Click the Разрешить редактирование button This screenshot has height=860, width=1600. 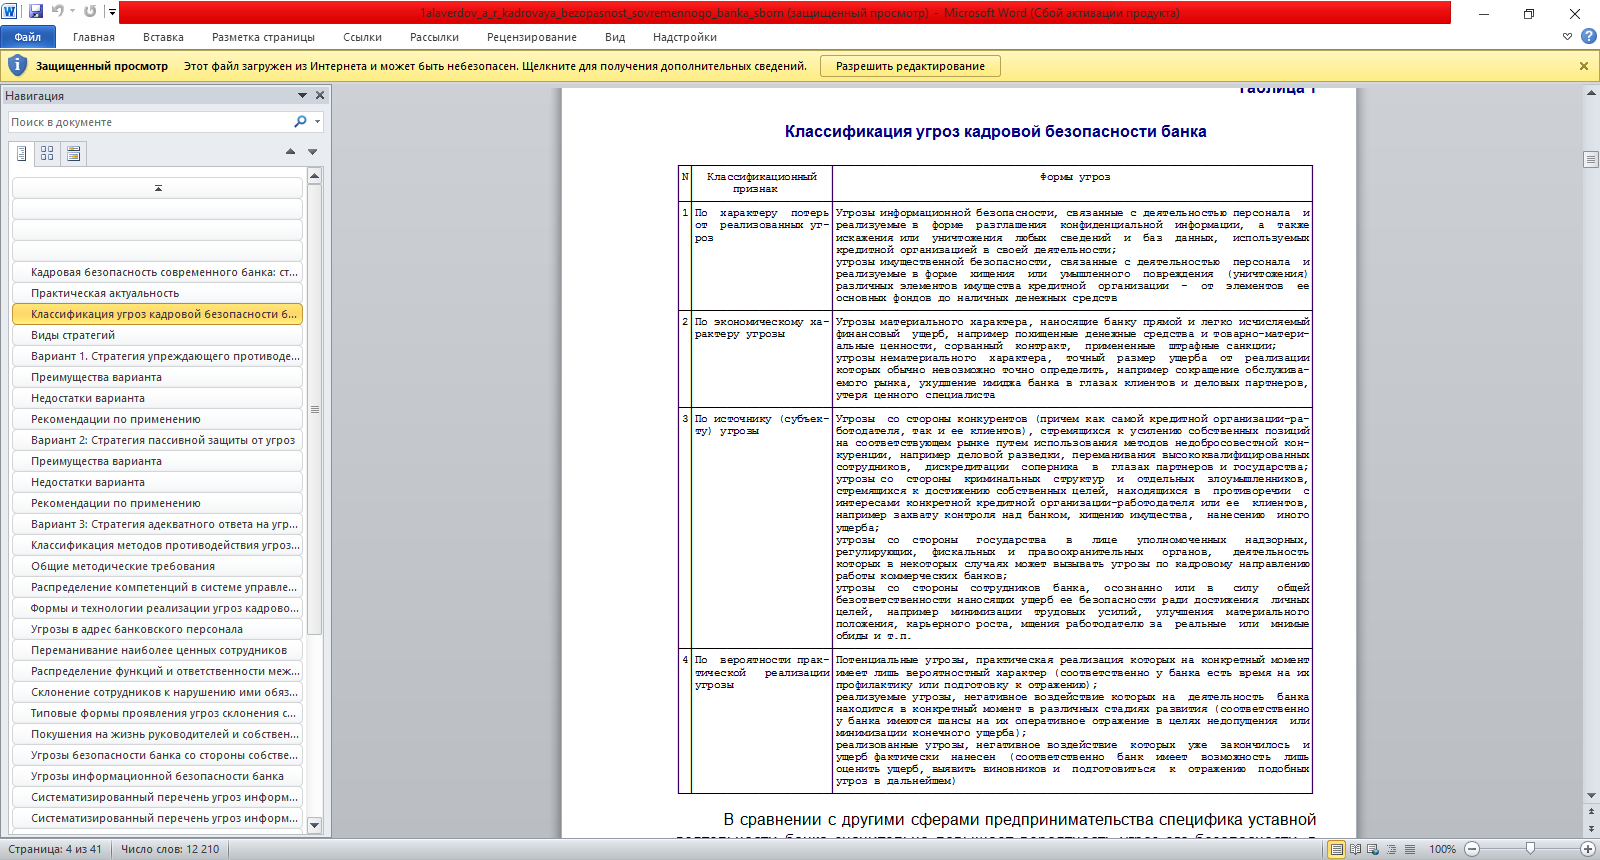[x=910, y=66]
